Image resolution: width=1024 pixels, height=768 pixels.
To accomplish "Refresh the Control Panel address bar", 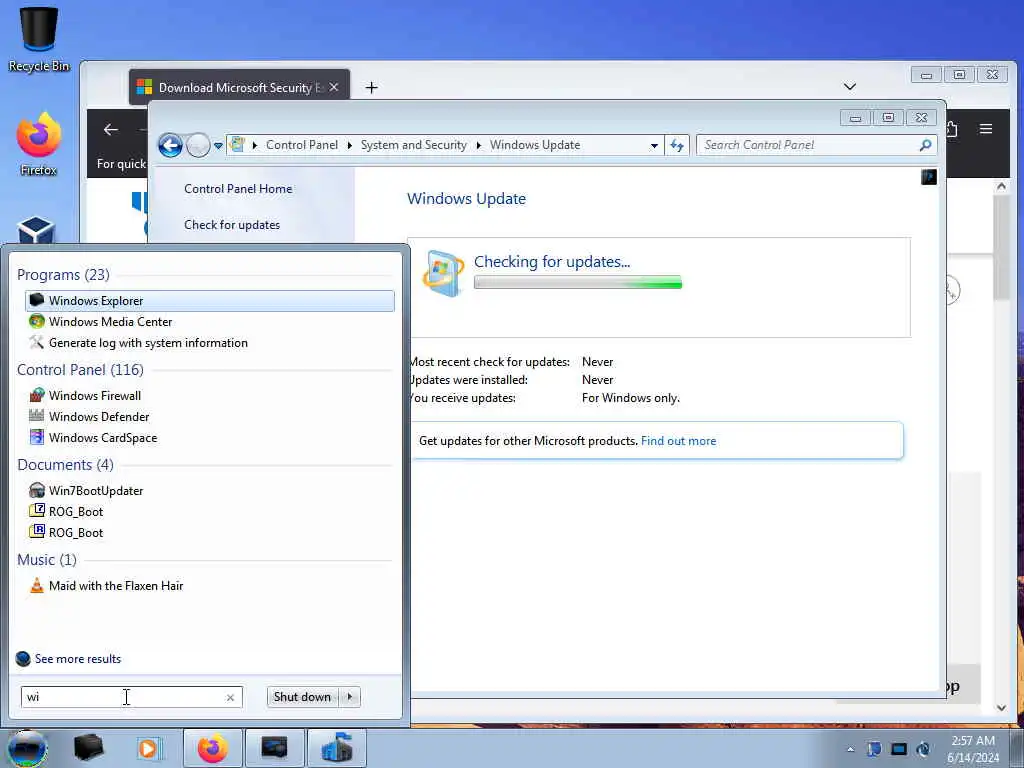I will click(677, 146).
